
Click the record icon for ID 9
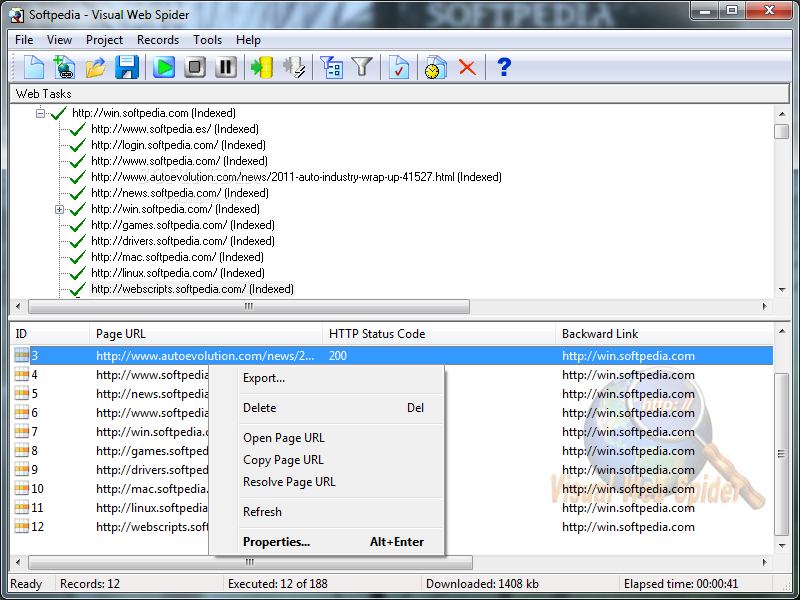(21, 469)
